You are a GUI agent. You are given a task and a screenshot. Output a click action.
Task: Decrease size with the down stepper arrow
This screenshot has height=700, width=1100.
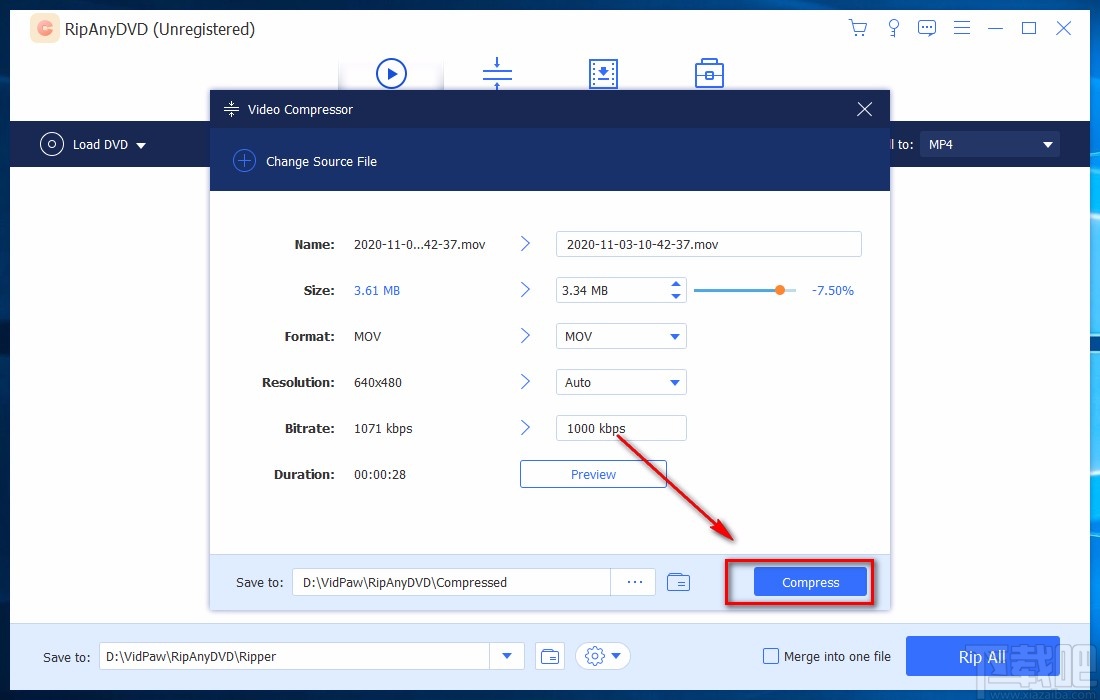click(x=676, y=296)
